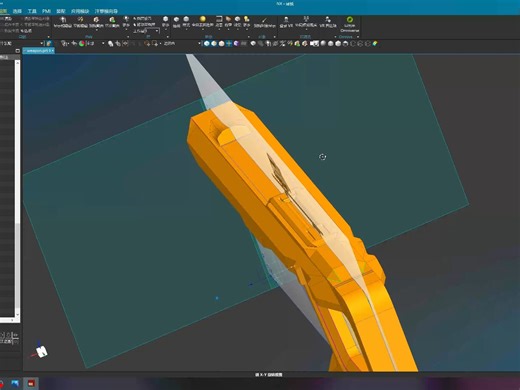
Task: Click the first light-blue sphere toolbar icon
Action: pos(207,43)
